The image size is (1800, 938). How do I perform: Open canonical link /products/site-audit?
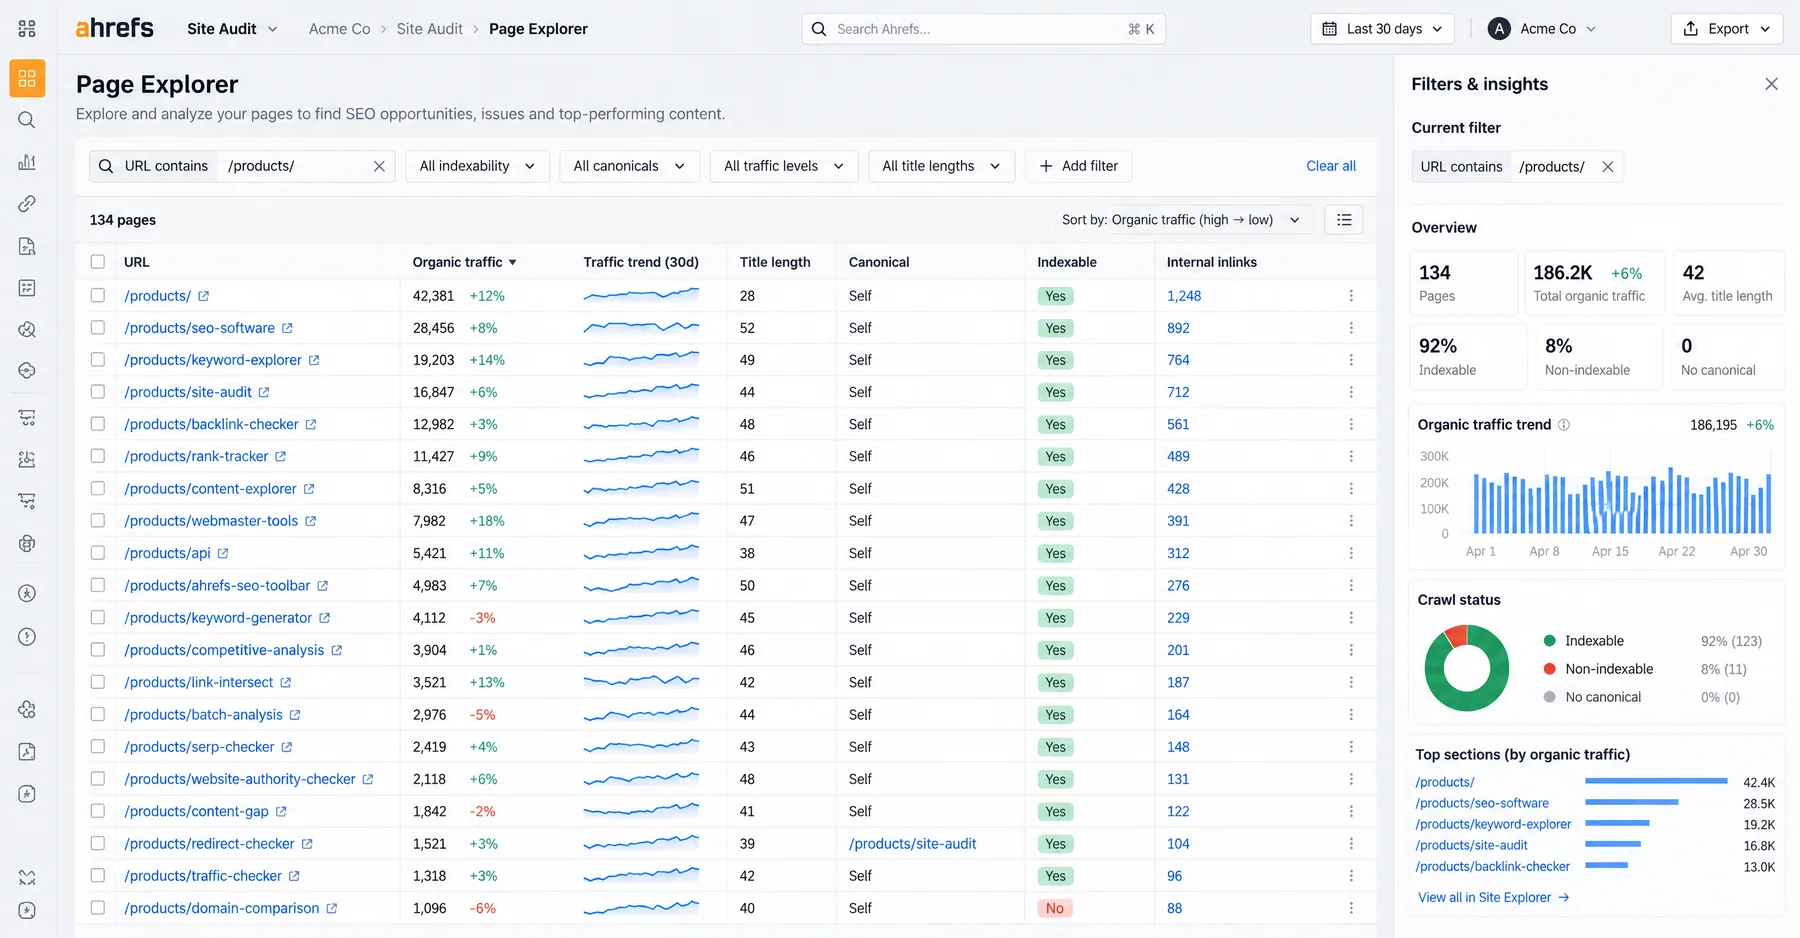pos(912,844)
